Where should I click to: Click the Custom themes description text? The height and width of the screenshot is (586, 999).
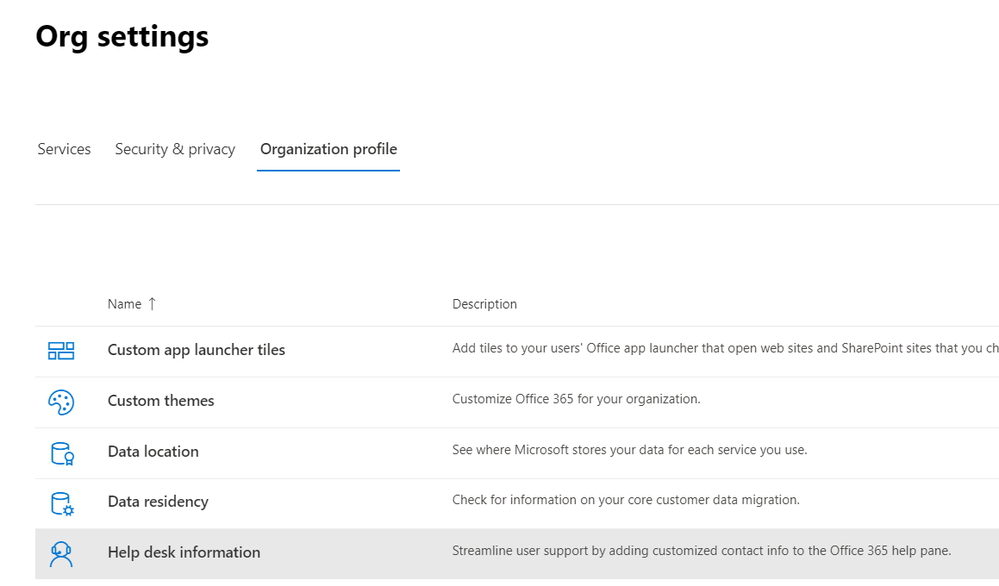pos(576,399)
